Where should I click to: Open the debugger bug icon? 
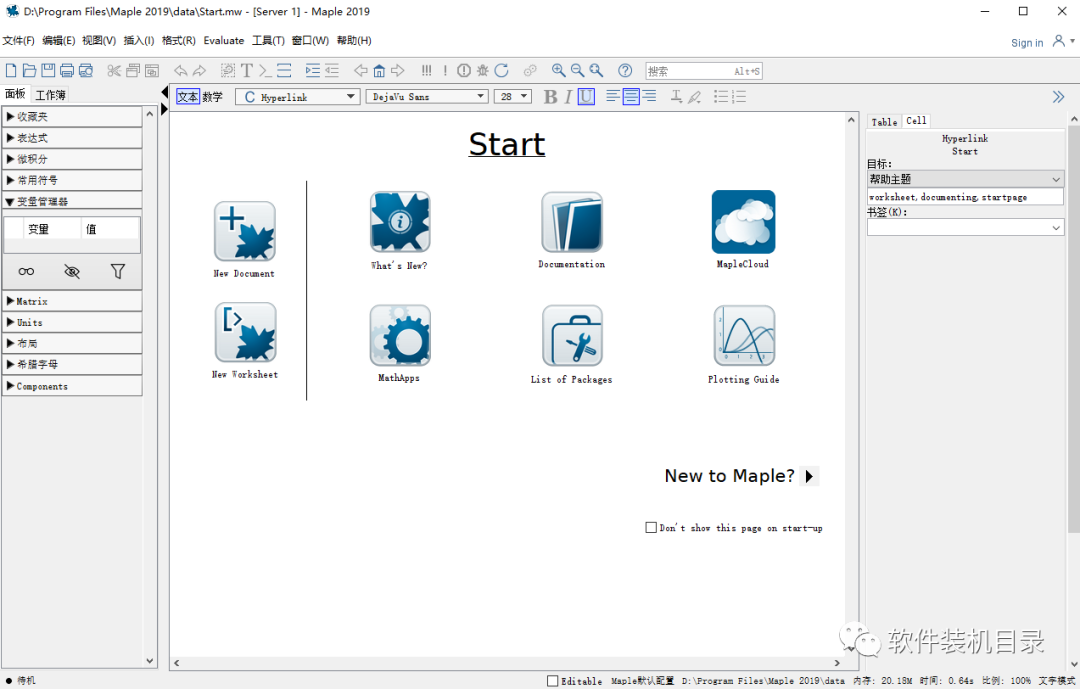coord(483,70)
